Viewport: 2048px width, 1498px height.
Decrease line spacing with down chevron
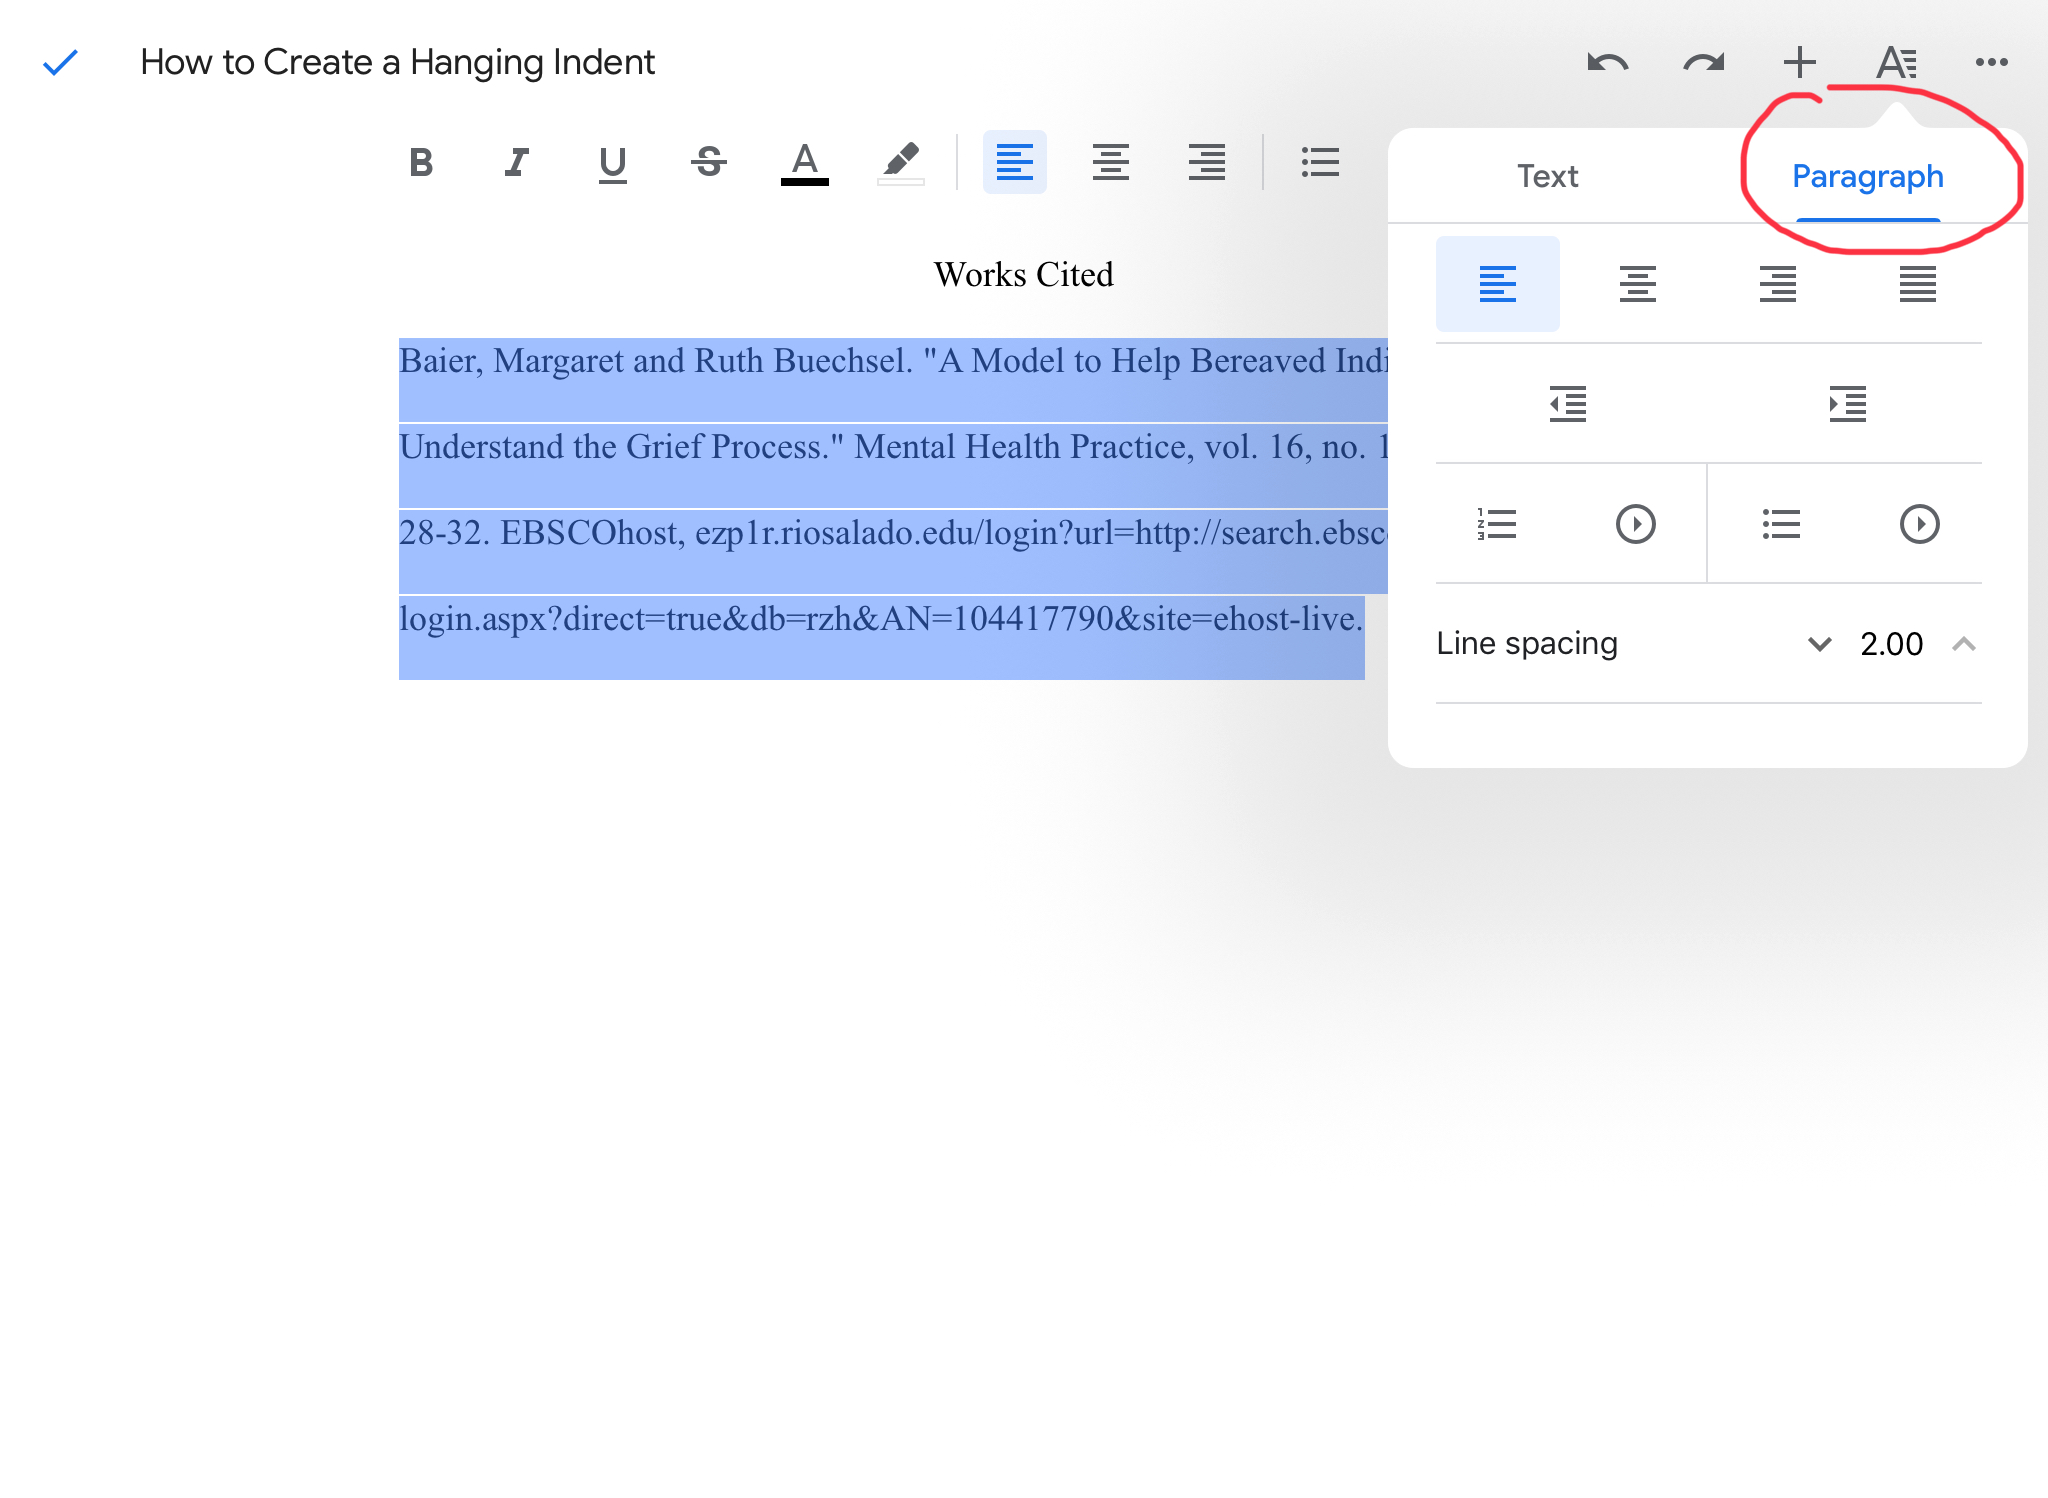coord(1820,644)
